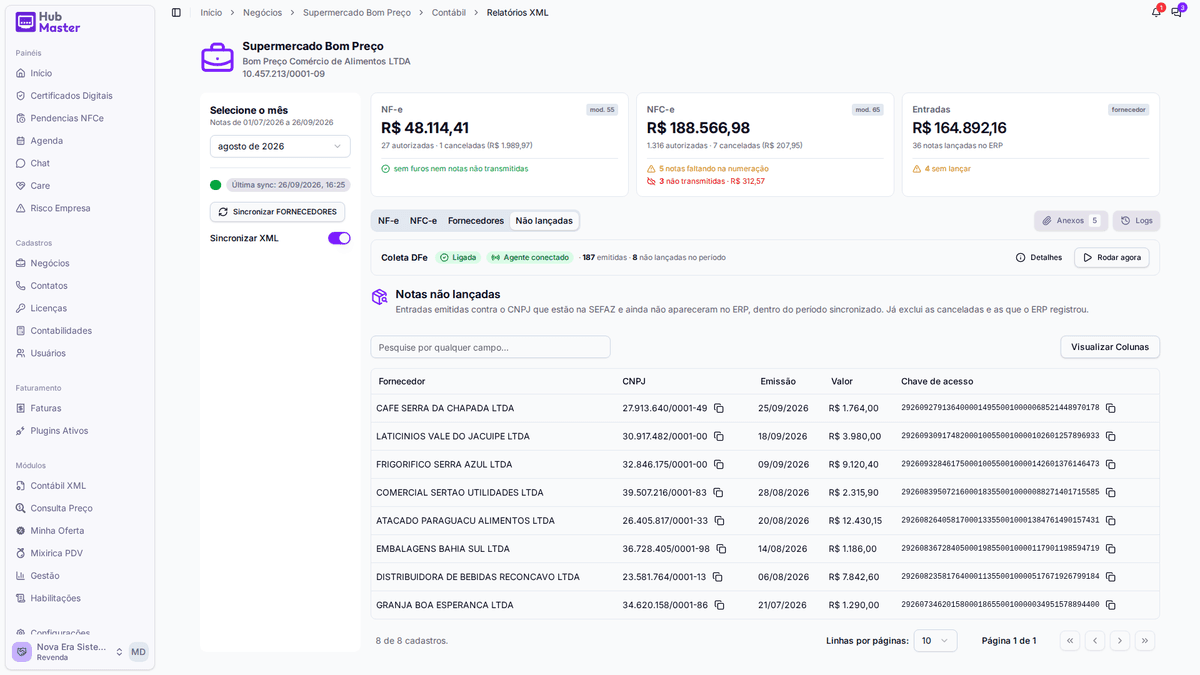Open Mixirica PDV module in sidebar
The height and width of the screenshot is (675, 1200).
(x=56, y=553)
